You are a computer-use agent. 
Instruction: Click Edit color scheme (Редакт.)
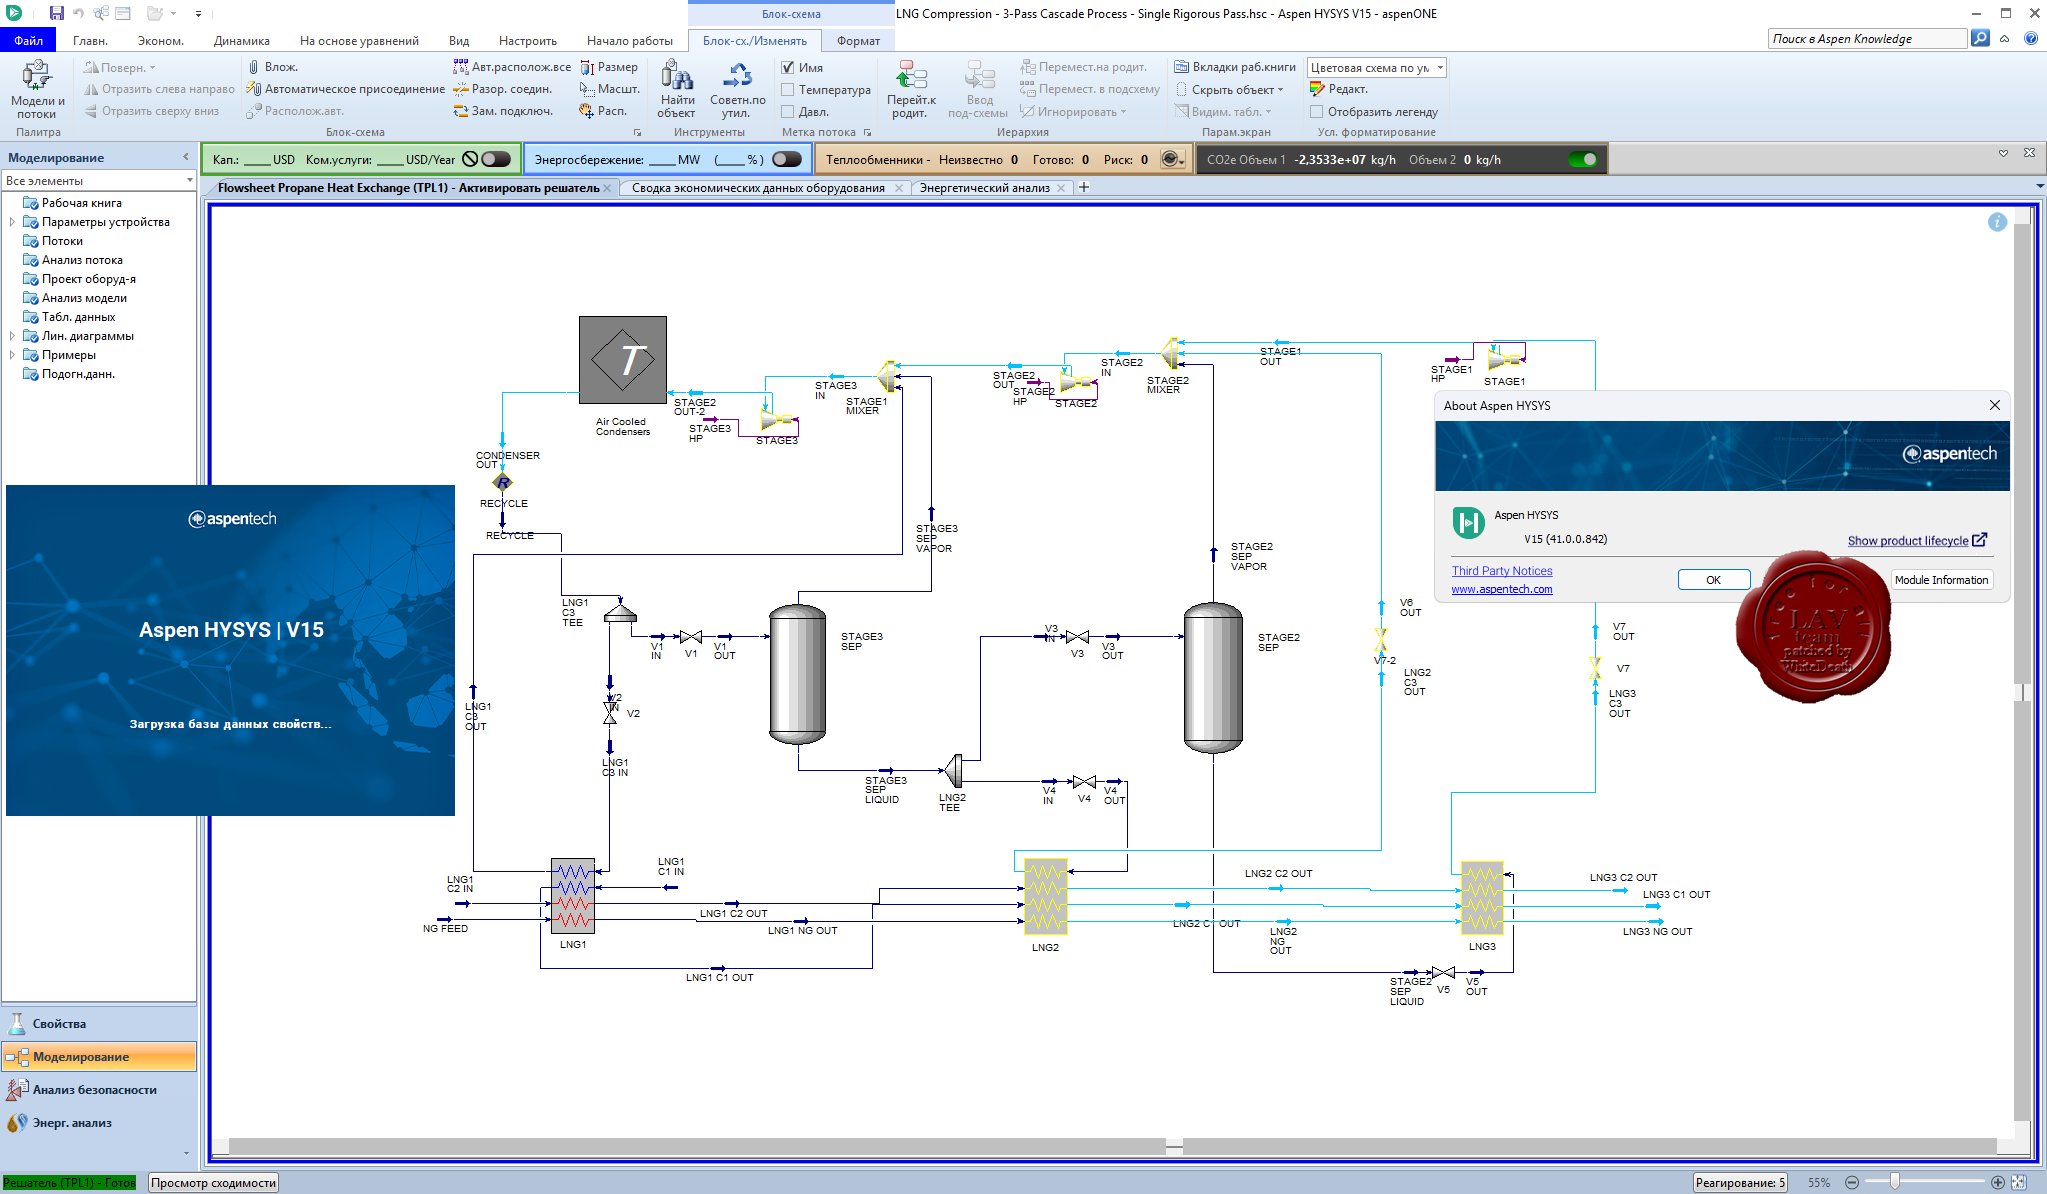pos(1339,89)
